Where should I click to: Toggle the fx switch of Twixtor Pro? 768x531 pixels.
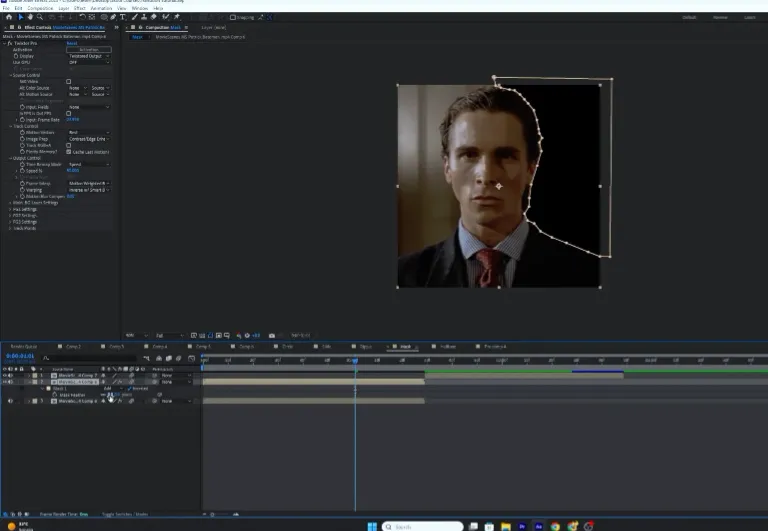(x=10, y=43)
